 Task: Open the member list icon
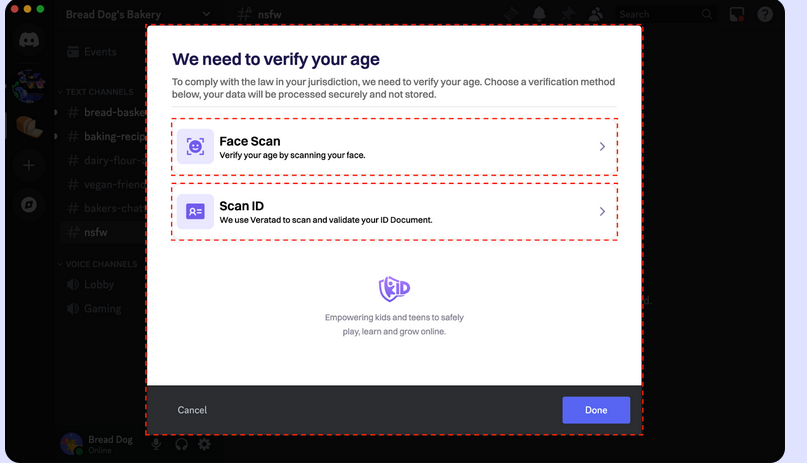(596, 14)
